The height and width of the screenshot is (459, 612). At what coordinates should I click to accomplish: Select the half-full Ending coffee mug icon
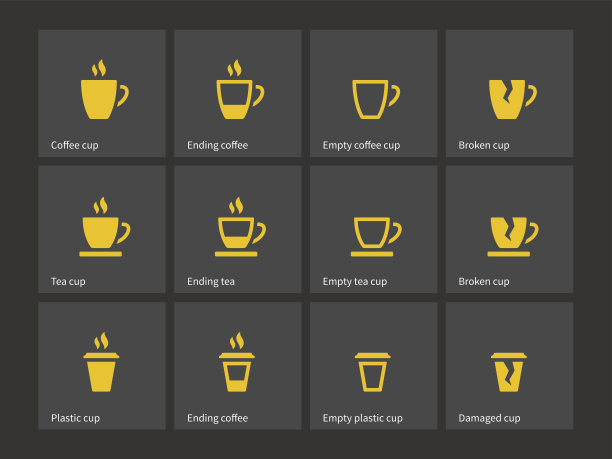[x=240, y=89]
